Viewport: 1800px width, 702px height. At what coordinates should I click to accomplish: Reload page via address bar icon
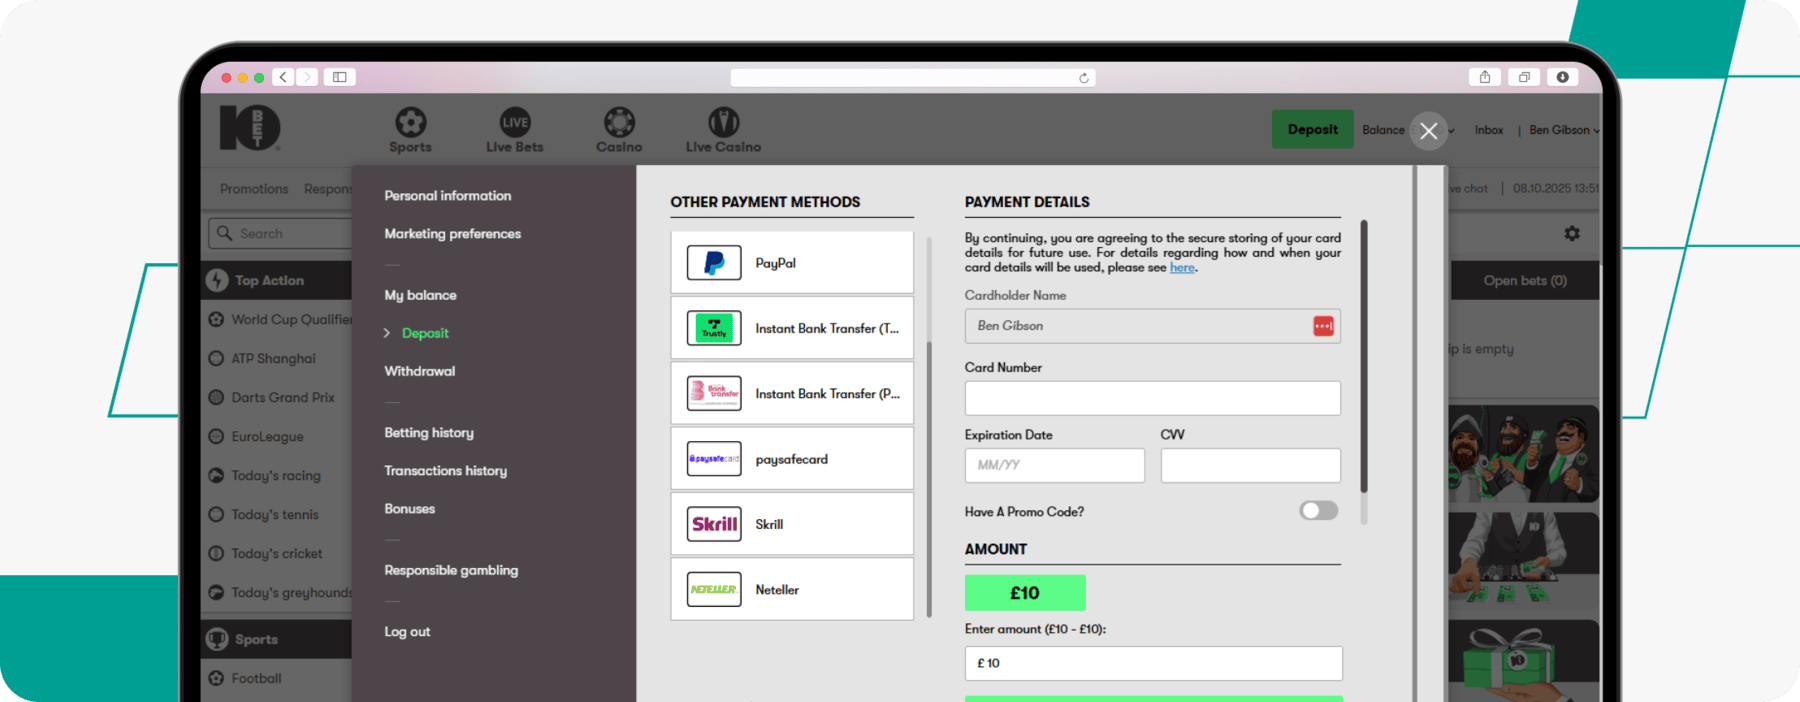click(x=1084, y=78)
